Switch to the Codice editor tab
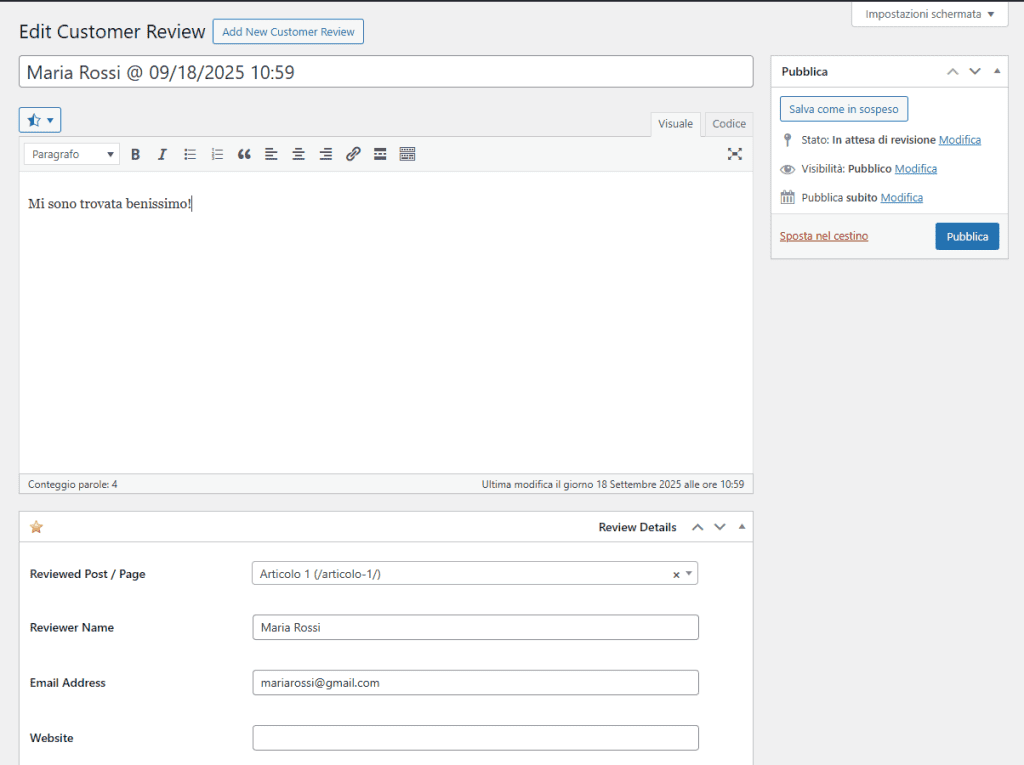Screen dimensions: 1024x765 coord(728,124)
